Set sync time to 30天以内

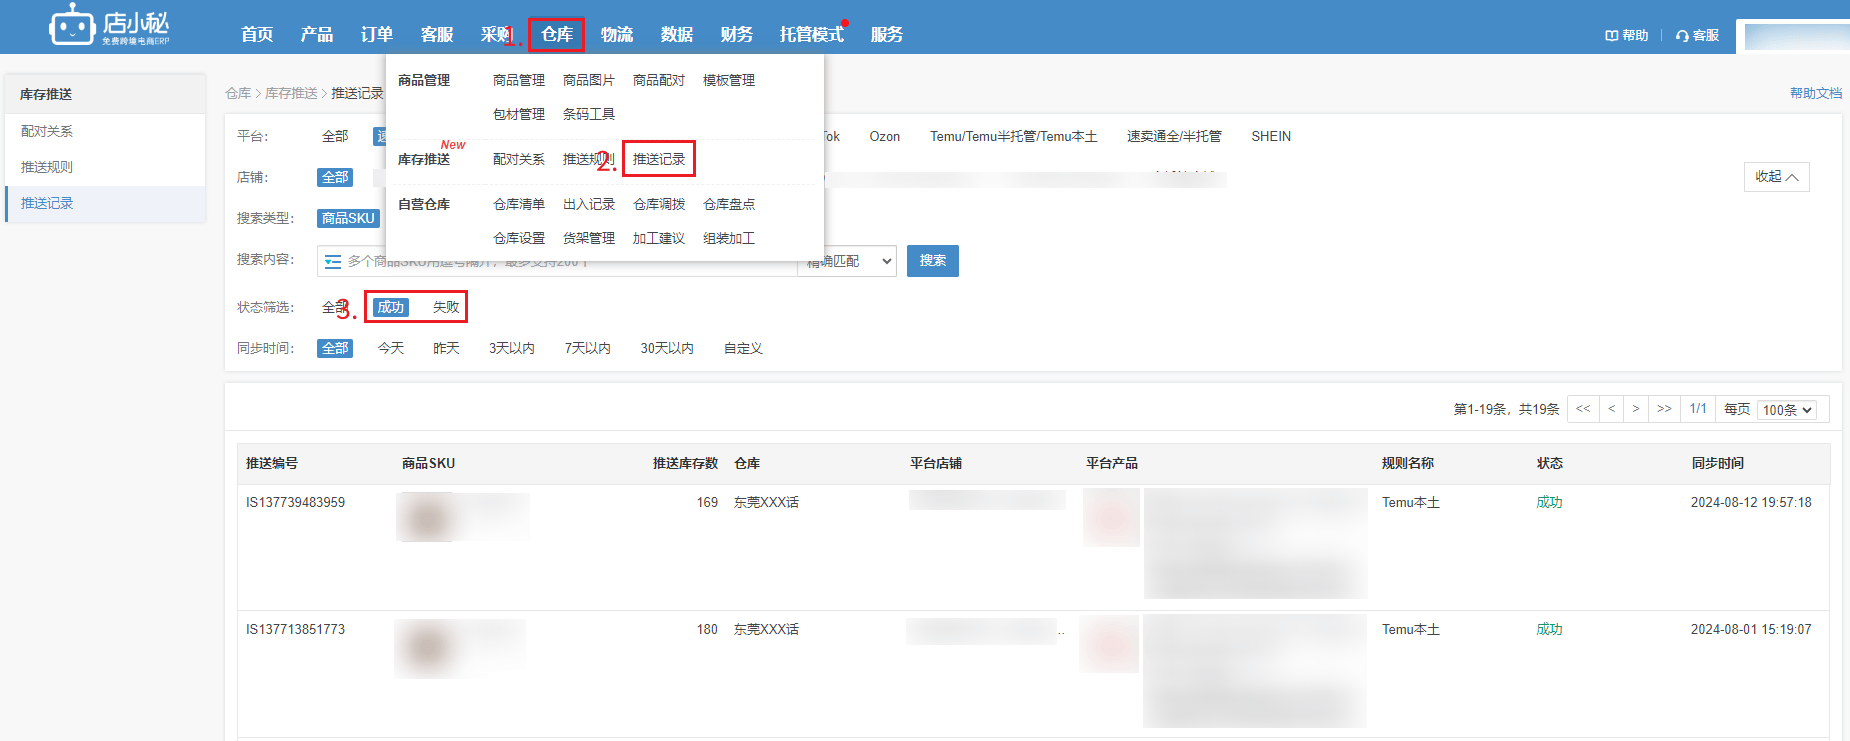click(x=667, y=348)
